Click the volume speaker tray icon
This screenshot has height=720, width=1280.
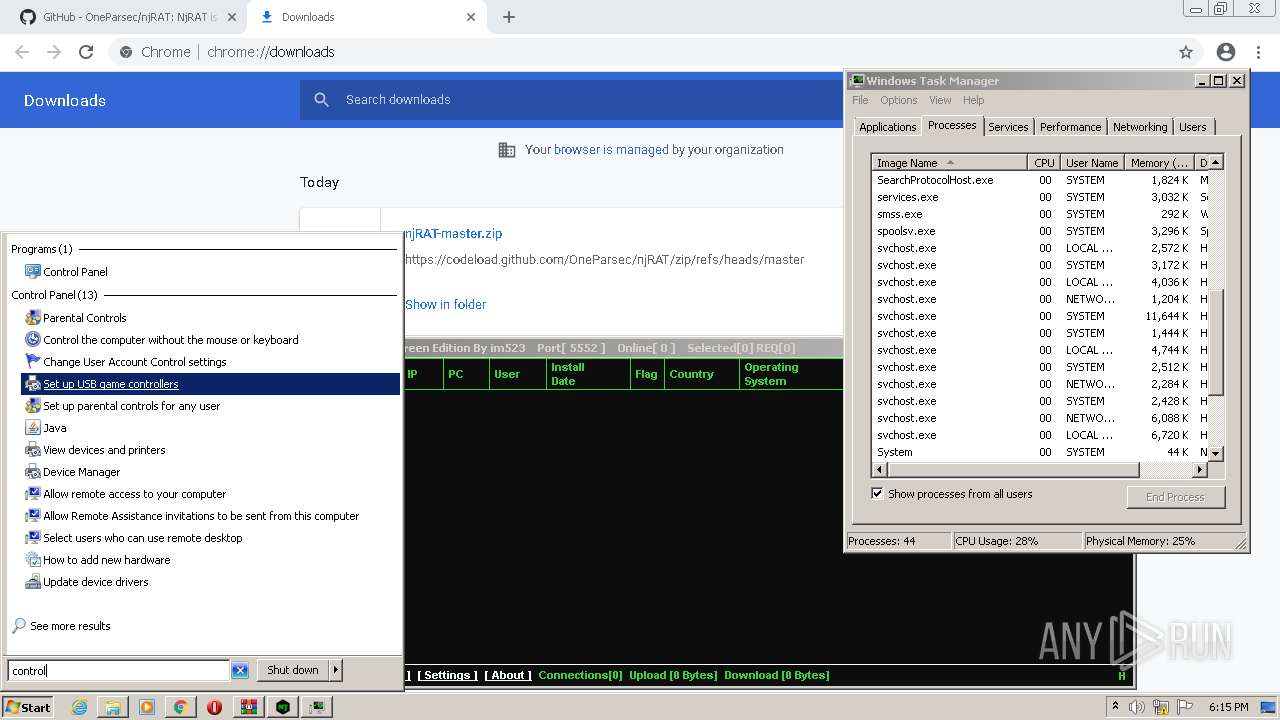[1137, 707]
